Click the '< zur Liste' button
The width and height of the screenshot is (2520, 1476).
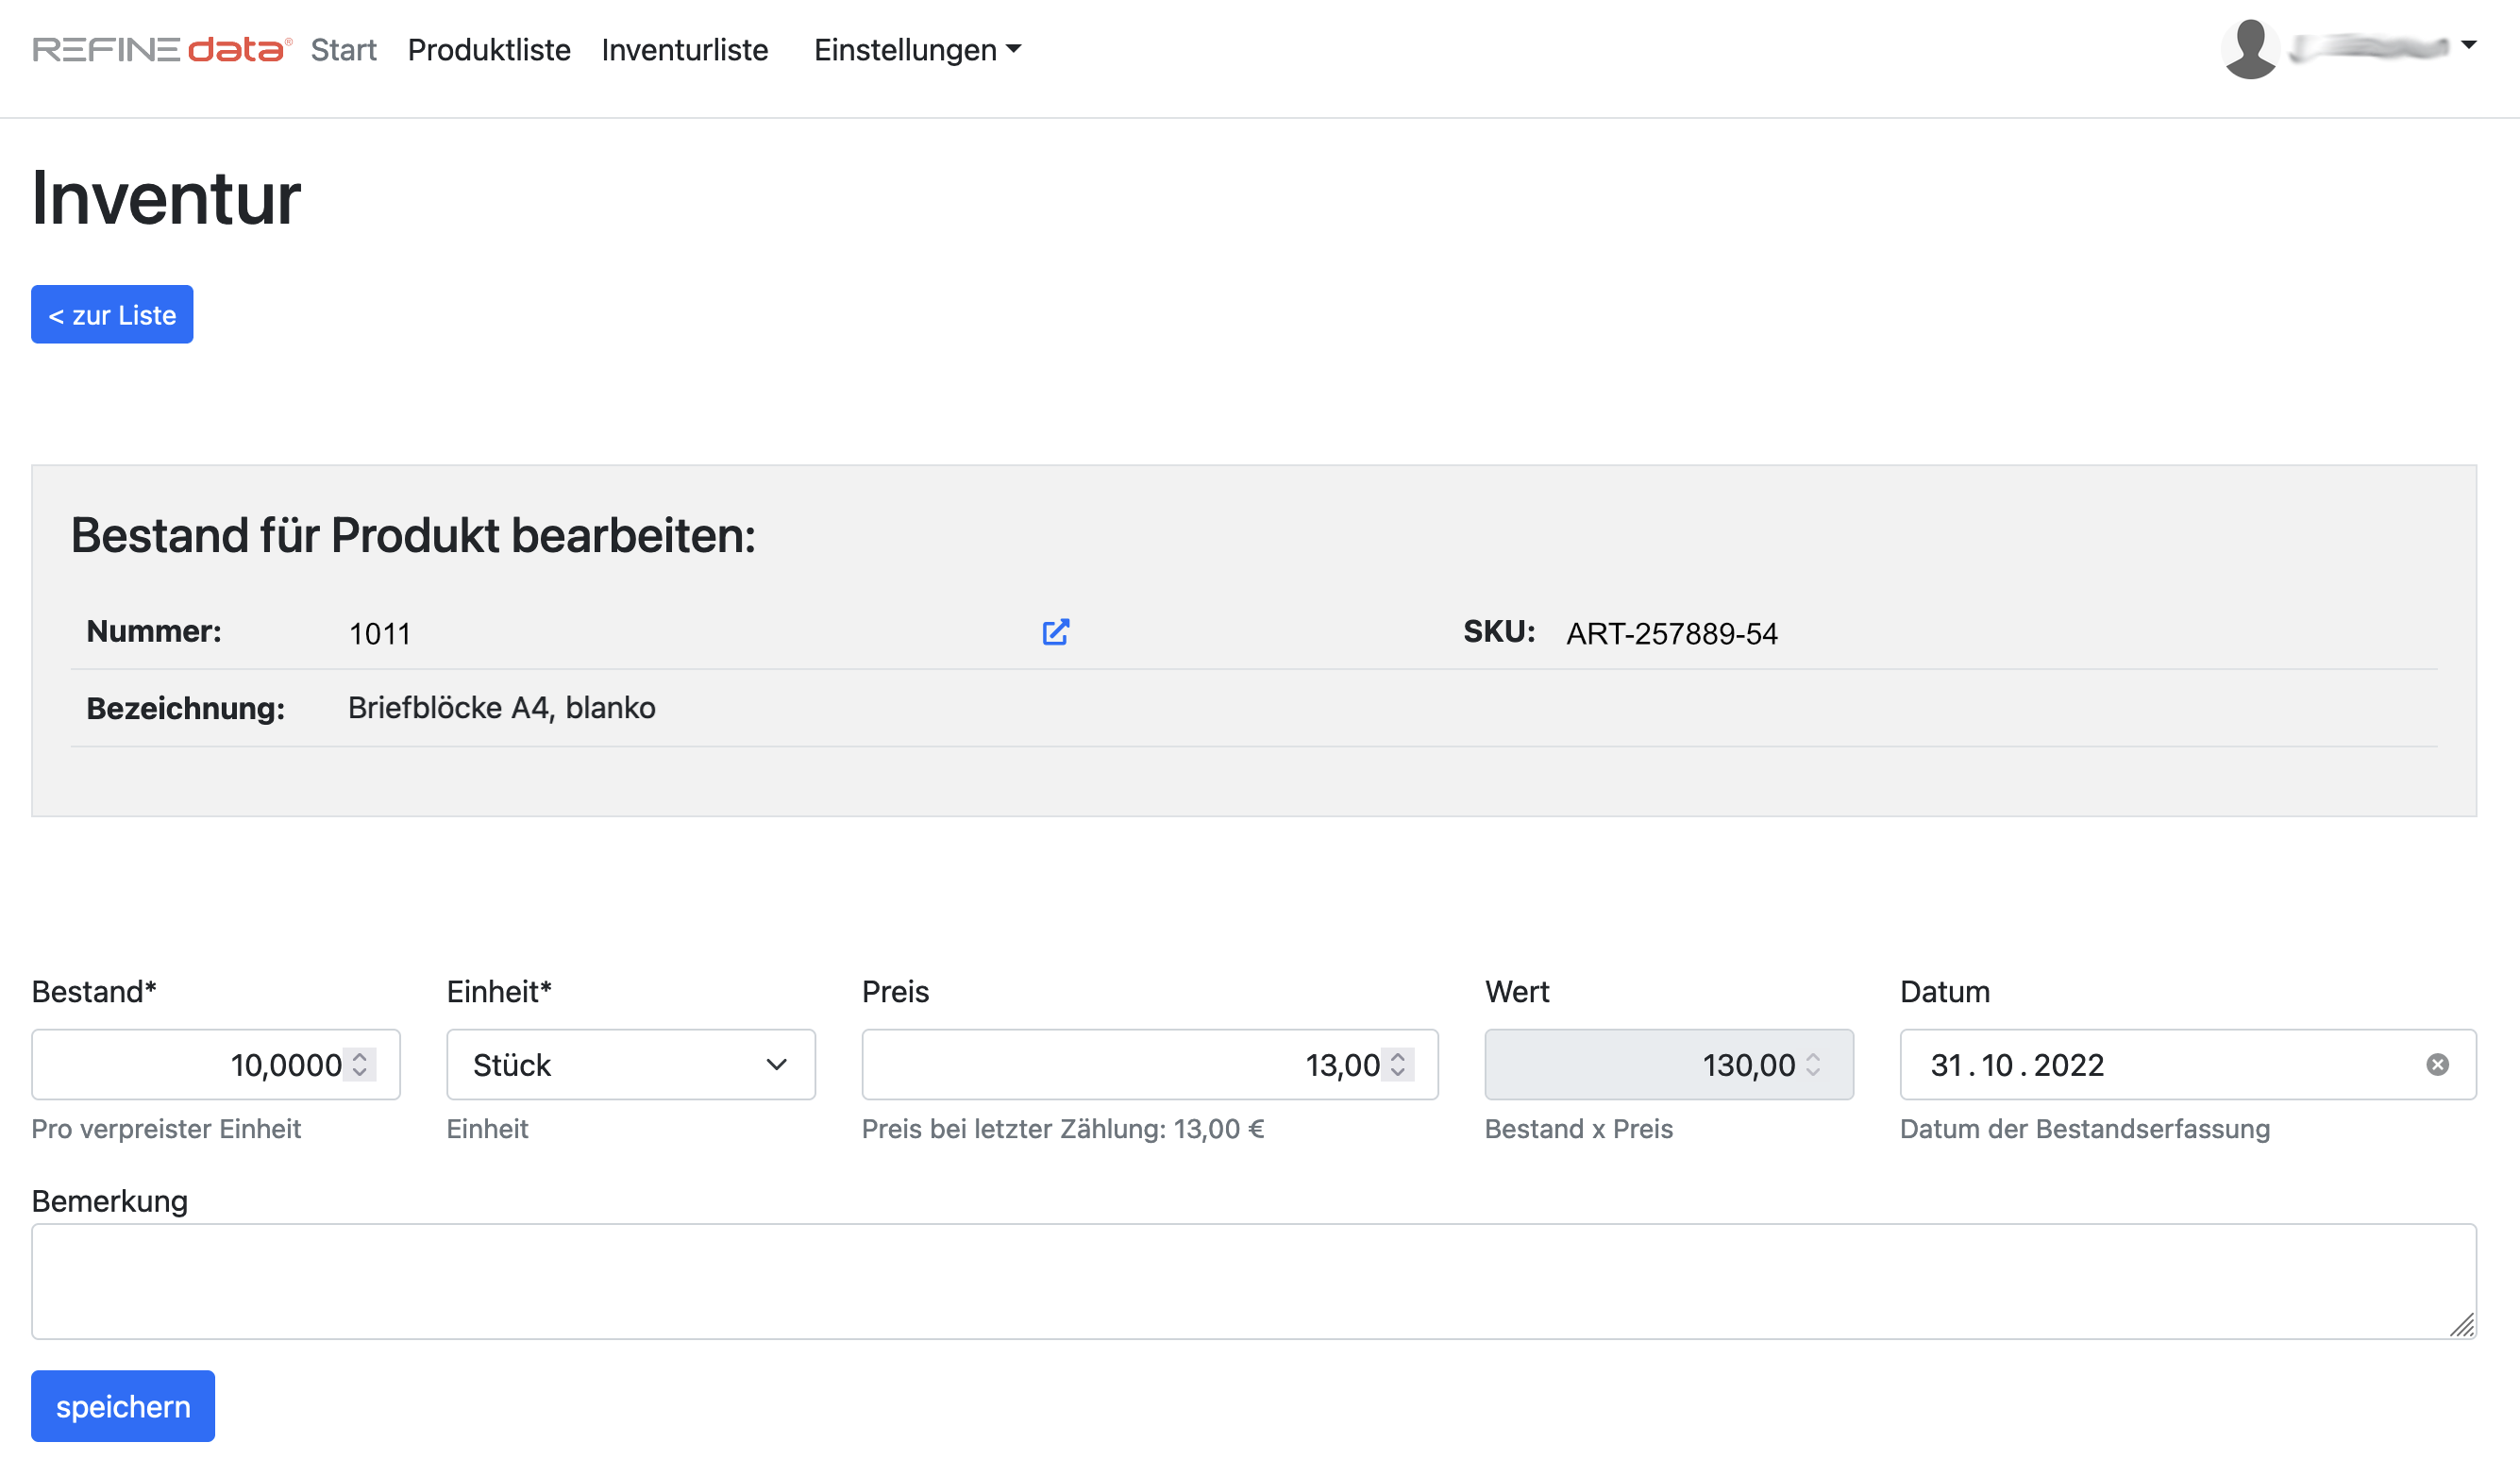point(112,315)
